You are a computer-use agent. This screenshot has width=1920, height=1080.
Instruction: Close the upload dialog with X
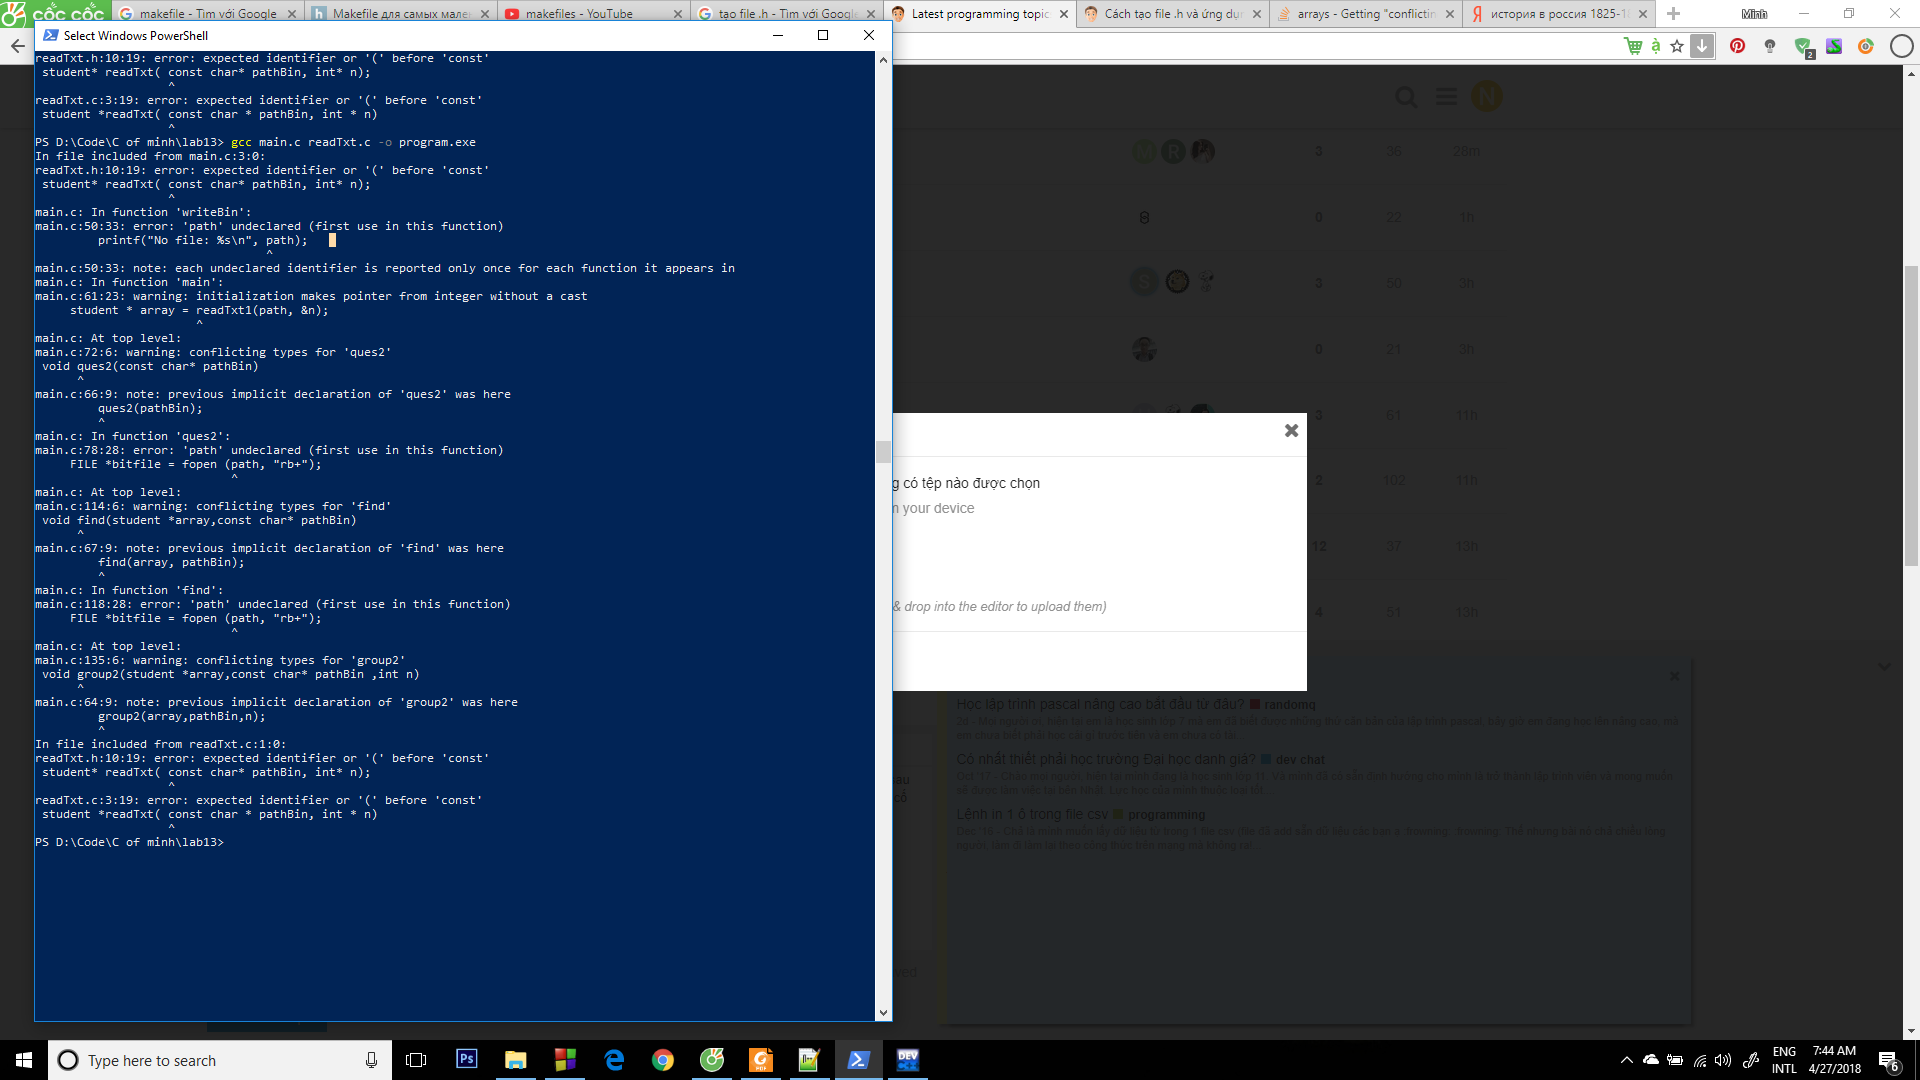[x=1291, y=430]
